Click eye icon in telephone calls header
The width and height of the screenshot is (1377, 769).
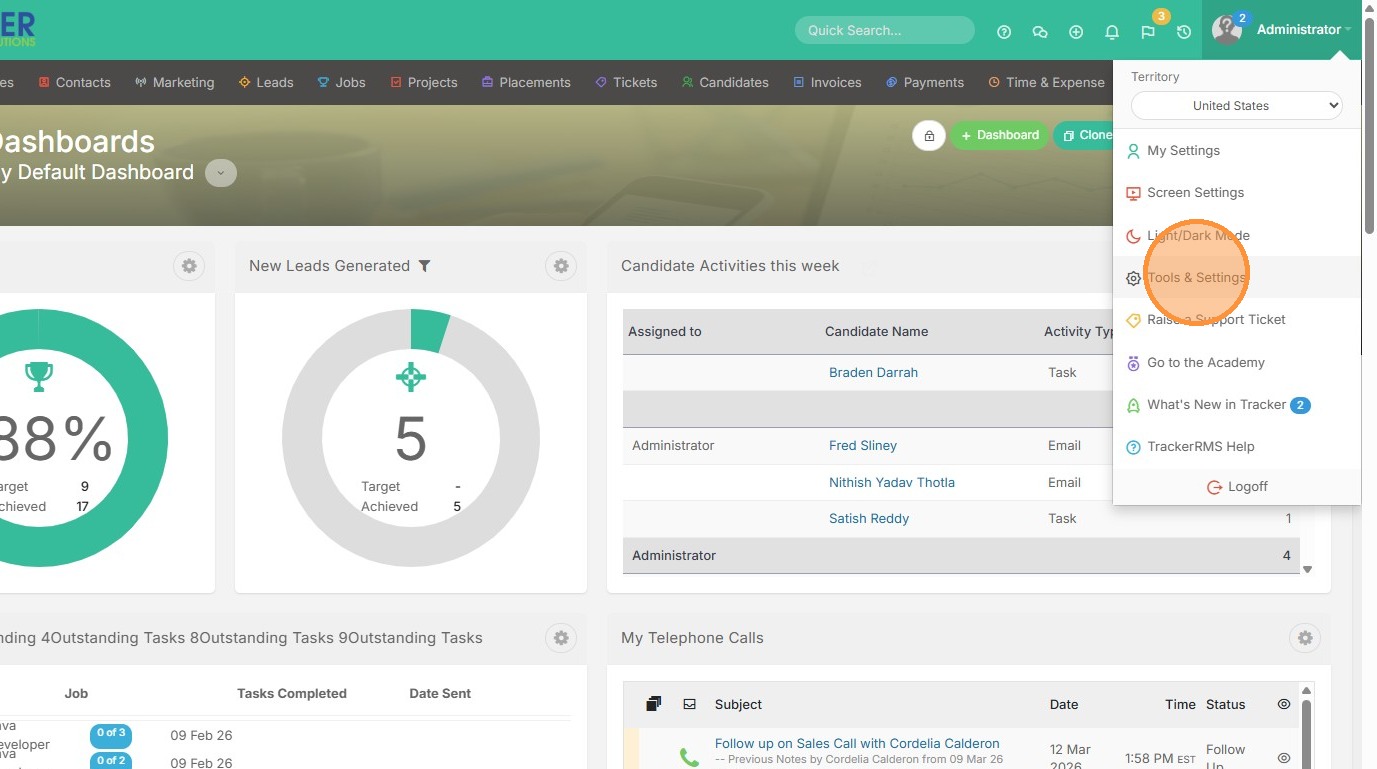pos(1284,704)
